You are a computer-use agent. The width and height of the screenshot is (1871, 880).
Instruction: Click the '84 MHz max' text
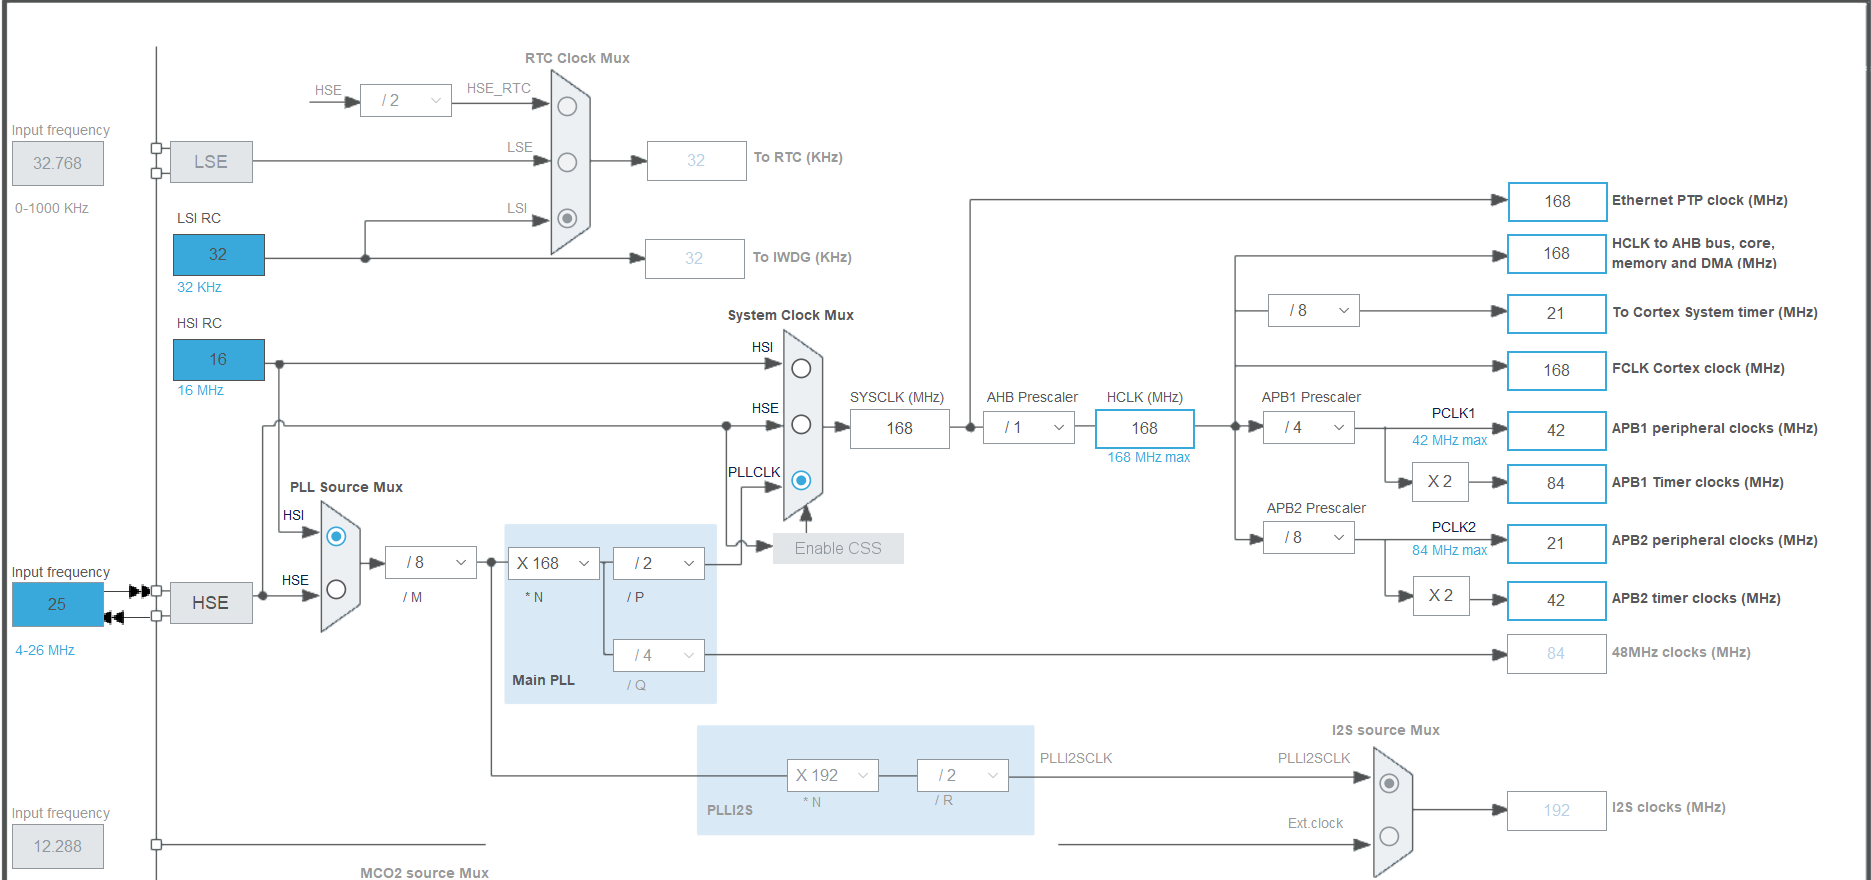point(1450,551)
